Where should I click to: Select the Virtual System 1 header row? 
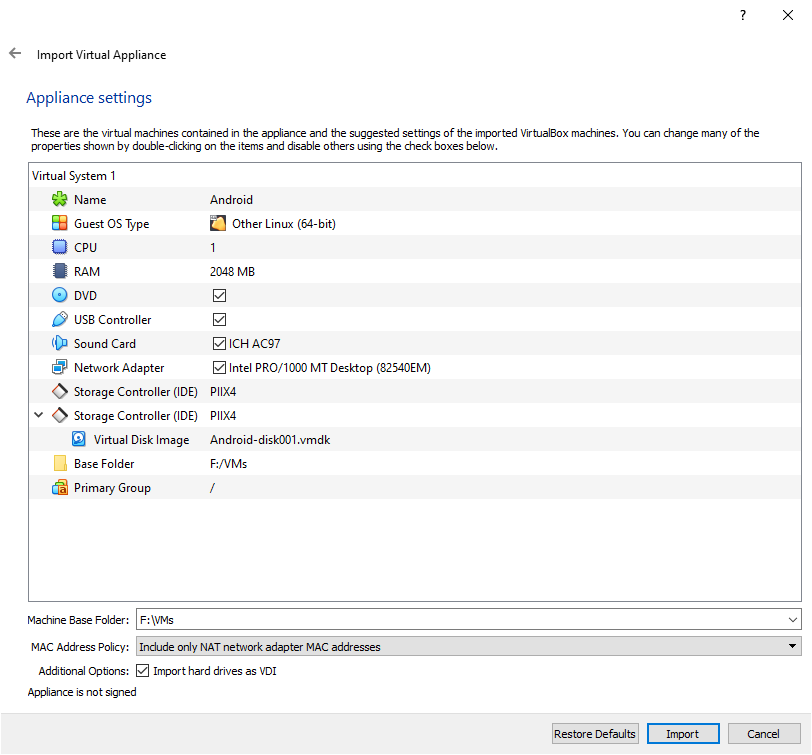tap(415, 176)
